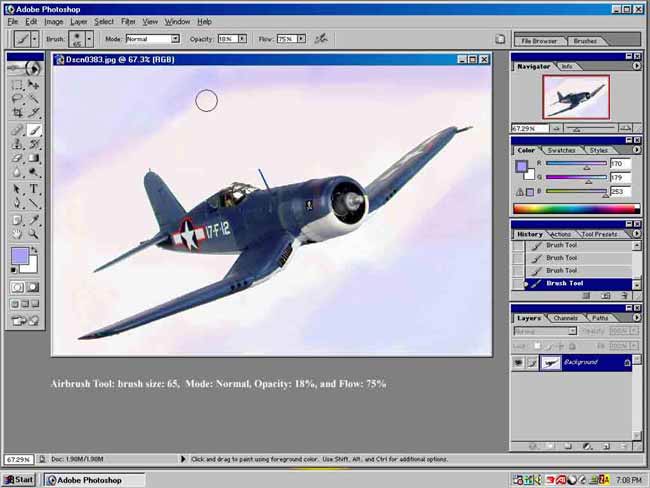Open the Image menu
The image size is (650, 488).
tap(54, 22)
